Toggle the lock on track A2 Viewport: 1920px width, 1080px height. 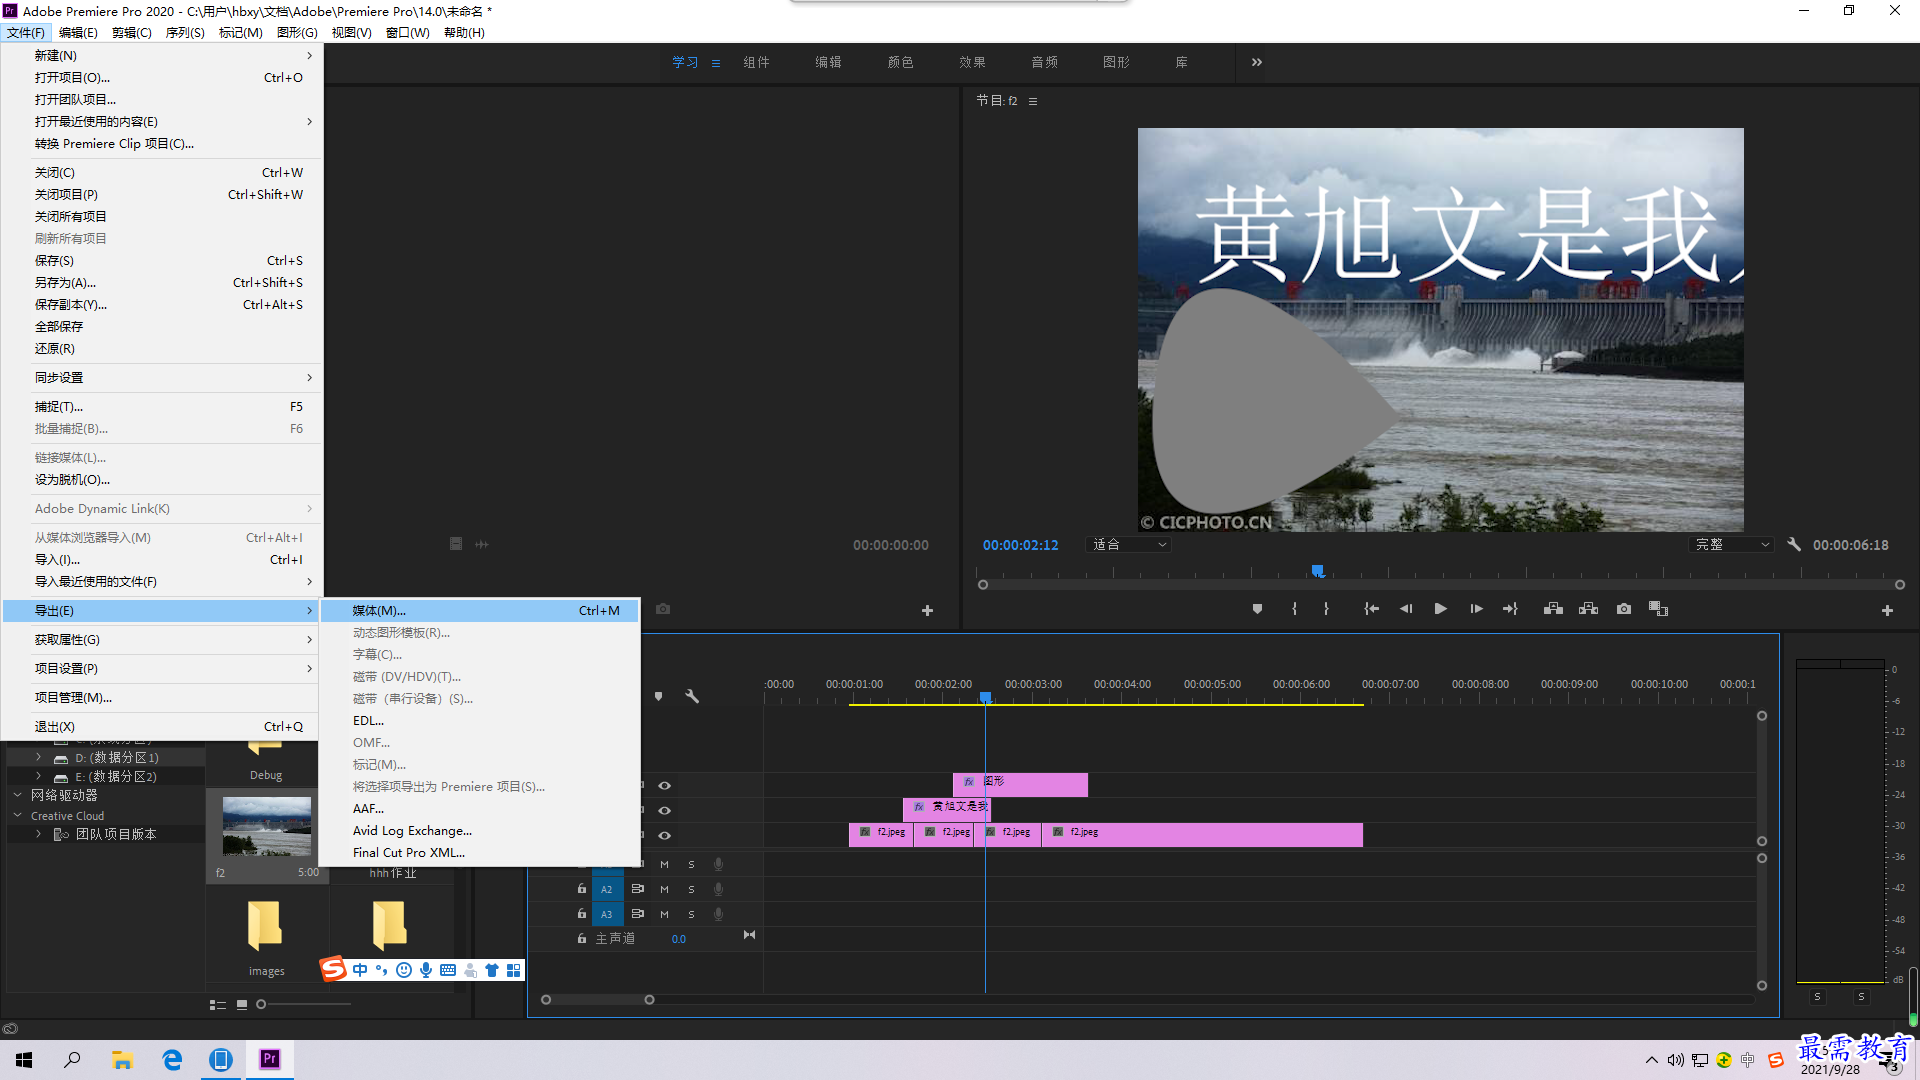(582, 889)
